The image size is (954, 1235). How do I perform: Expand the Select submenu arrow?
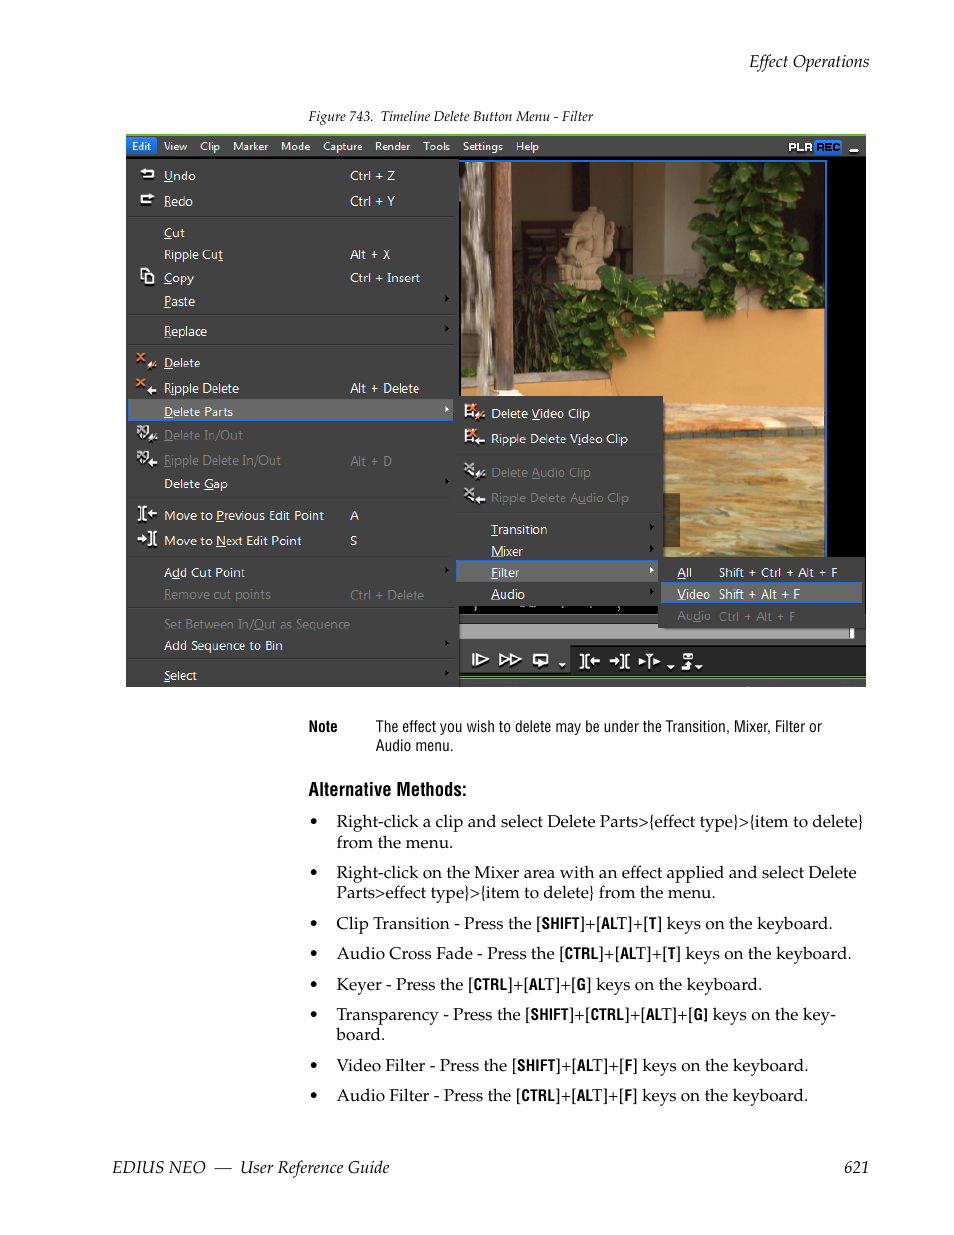[x=447, y=673]
